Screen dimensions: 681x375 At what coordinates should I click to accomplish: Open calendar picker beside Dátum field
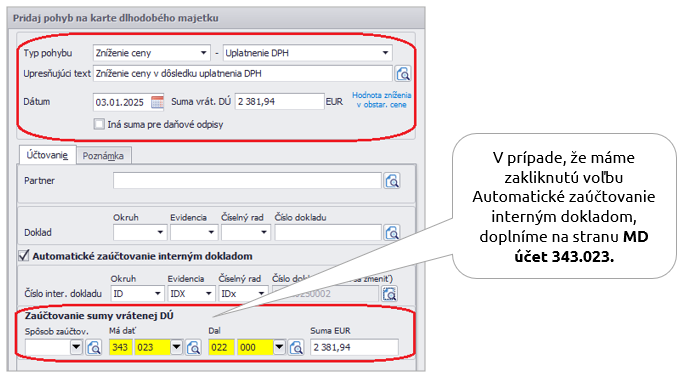click(157, 102)
